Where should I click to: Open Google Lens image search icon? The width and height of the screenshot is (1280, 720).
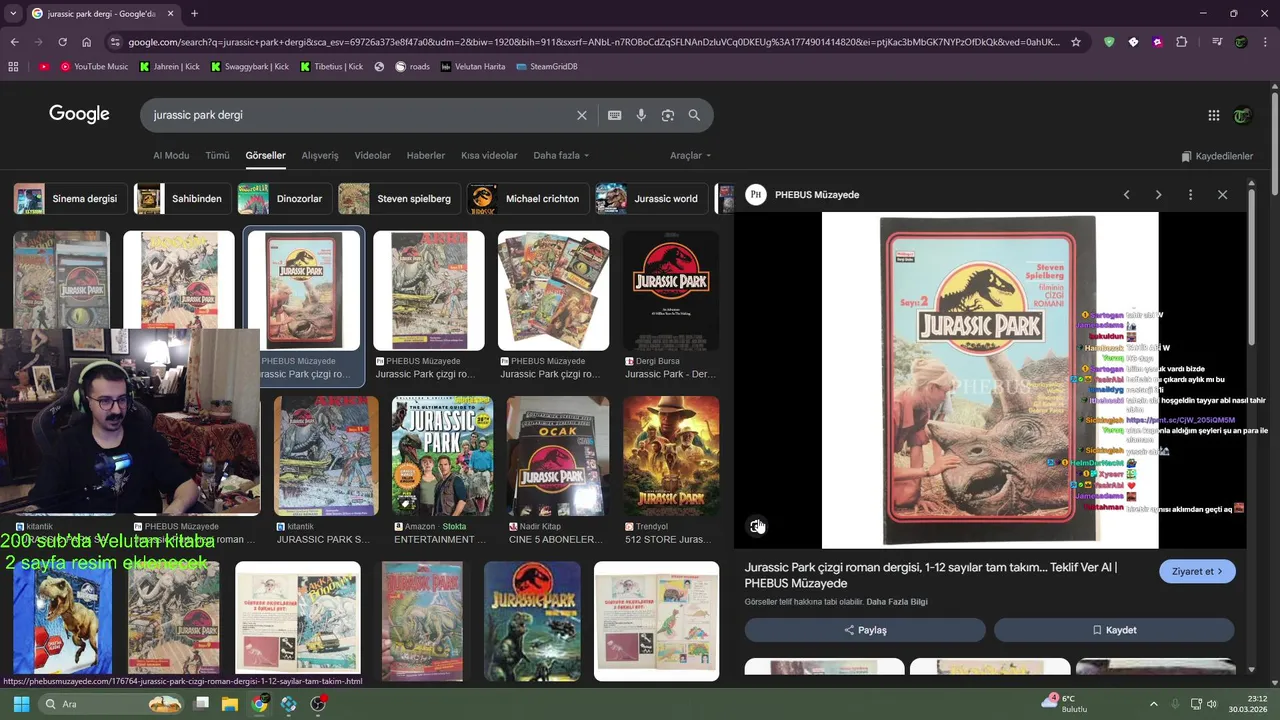(668, 115)
